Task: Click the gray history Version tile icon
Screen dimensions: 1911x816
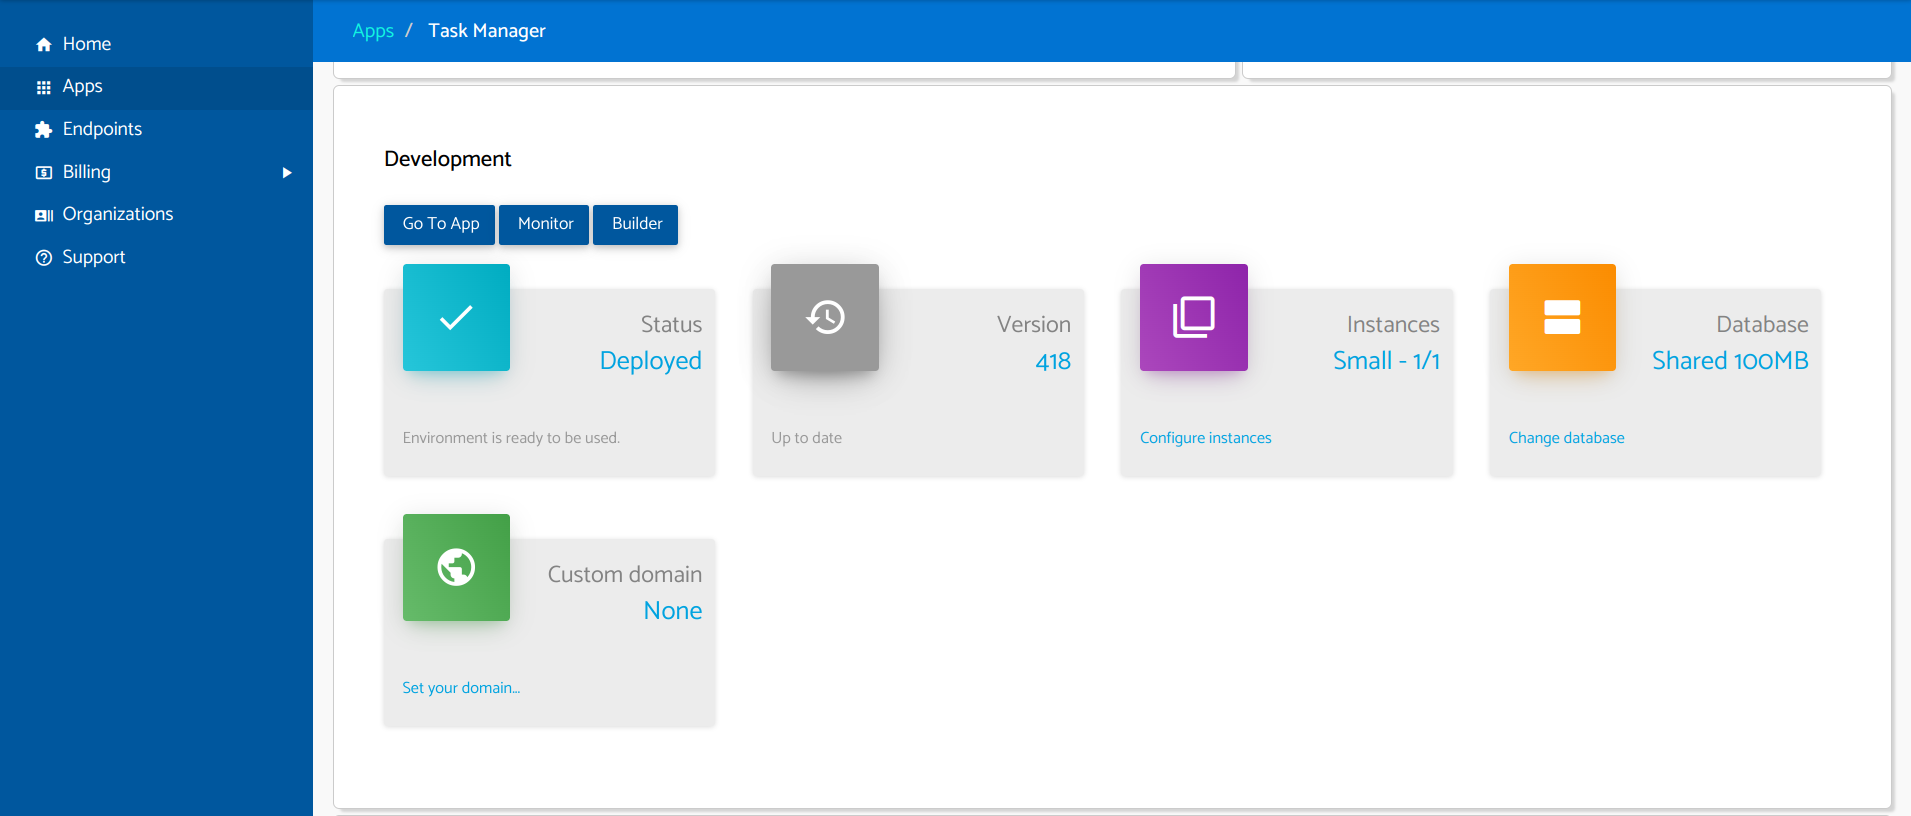Action: click(x=825, y=317)
